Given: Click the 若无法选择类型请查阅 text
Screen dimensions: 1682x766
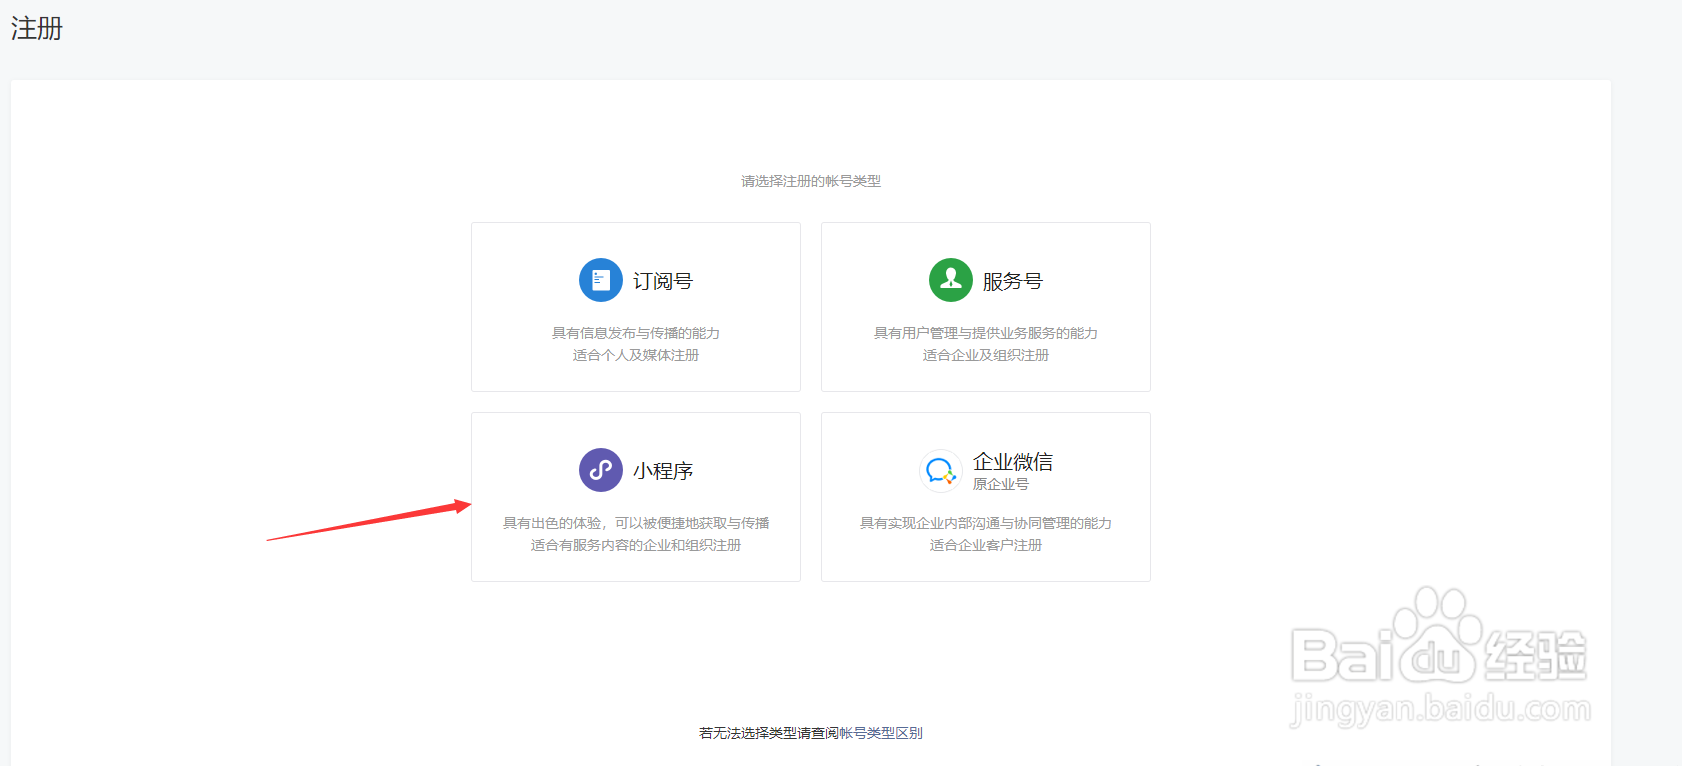Looking at the screenshot, I should 769,733.
